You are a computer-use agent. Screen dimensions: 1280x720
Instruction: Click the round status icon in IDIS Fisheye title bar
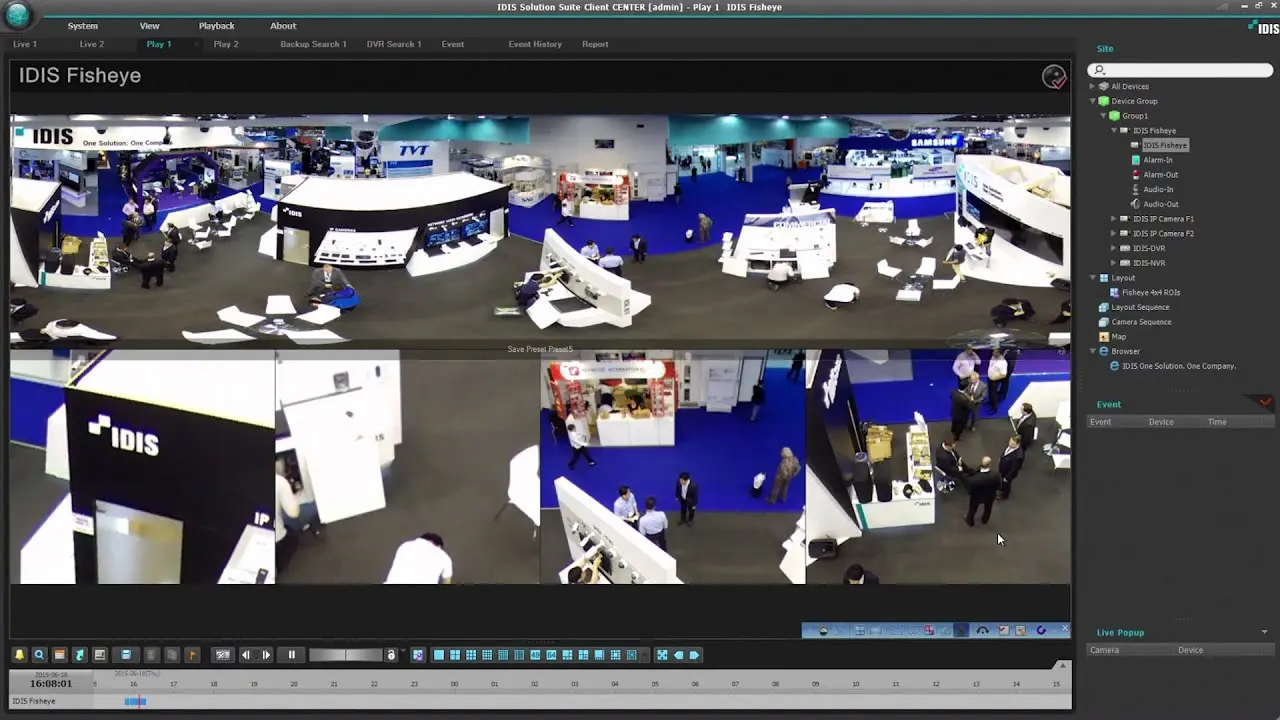pyautogui.click(x=1054, y=77)
